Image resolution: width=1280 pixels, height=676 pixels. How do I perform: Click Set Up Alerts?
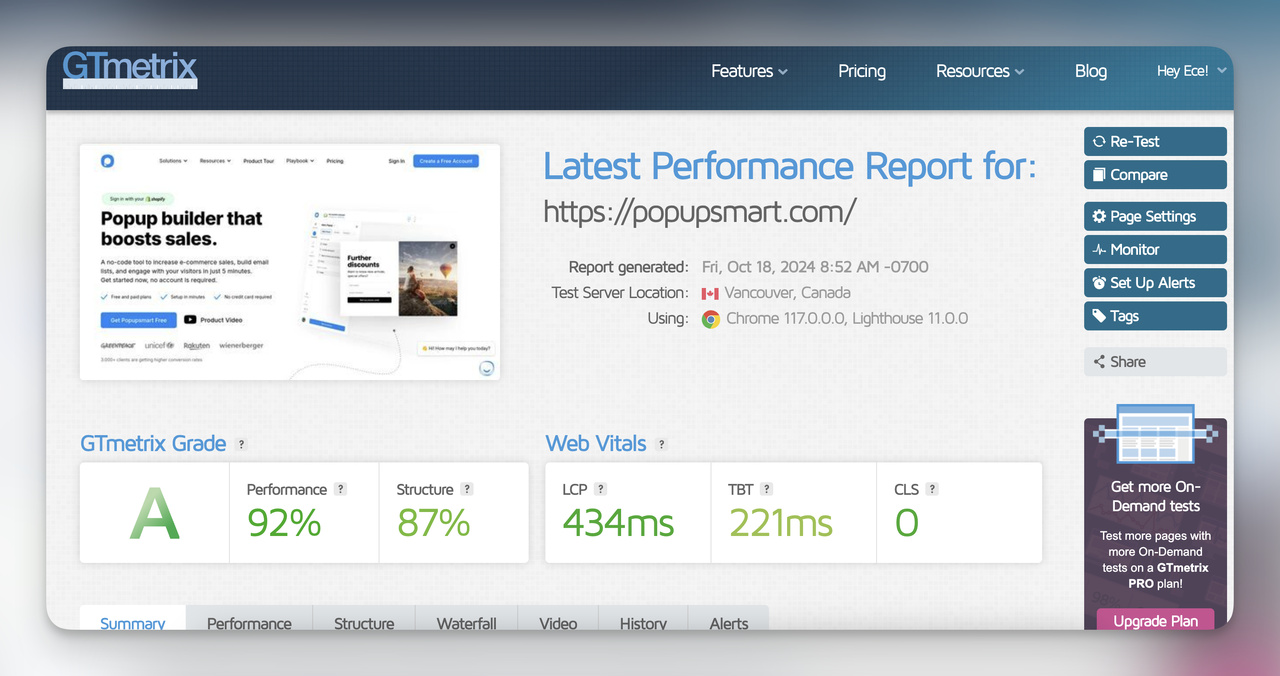pyautogui.click(x=1155, y=282)
